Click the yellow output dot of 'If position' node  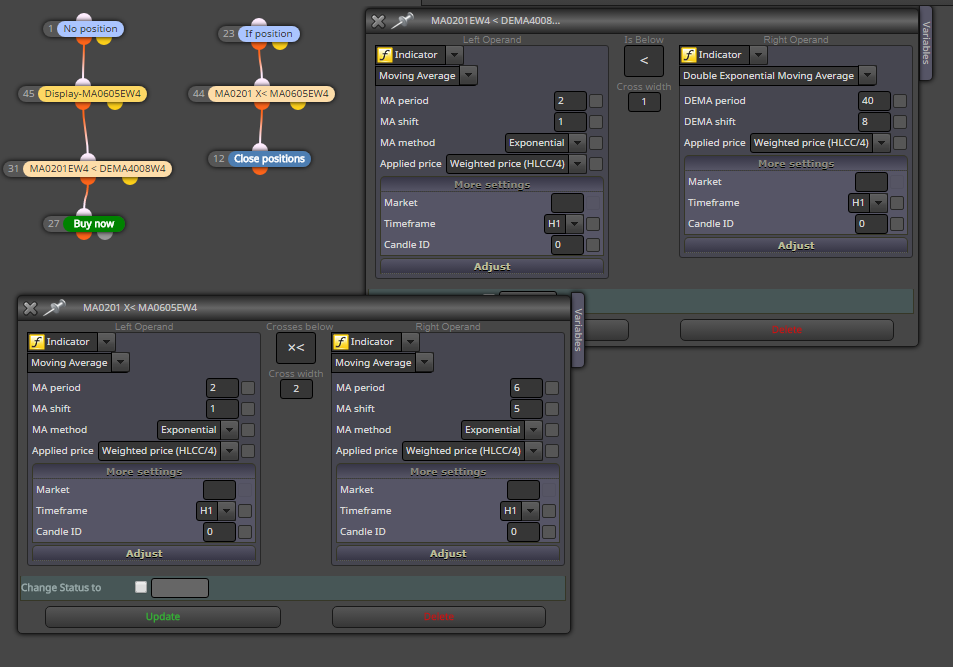pos(280,45)
